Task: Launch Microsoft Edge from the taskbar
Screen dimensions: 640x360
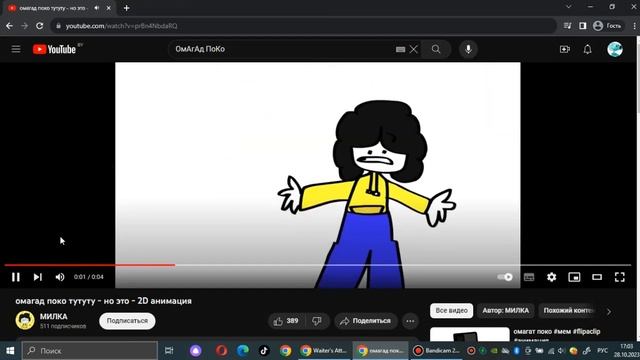Action: coord(243,351)
